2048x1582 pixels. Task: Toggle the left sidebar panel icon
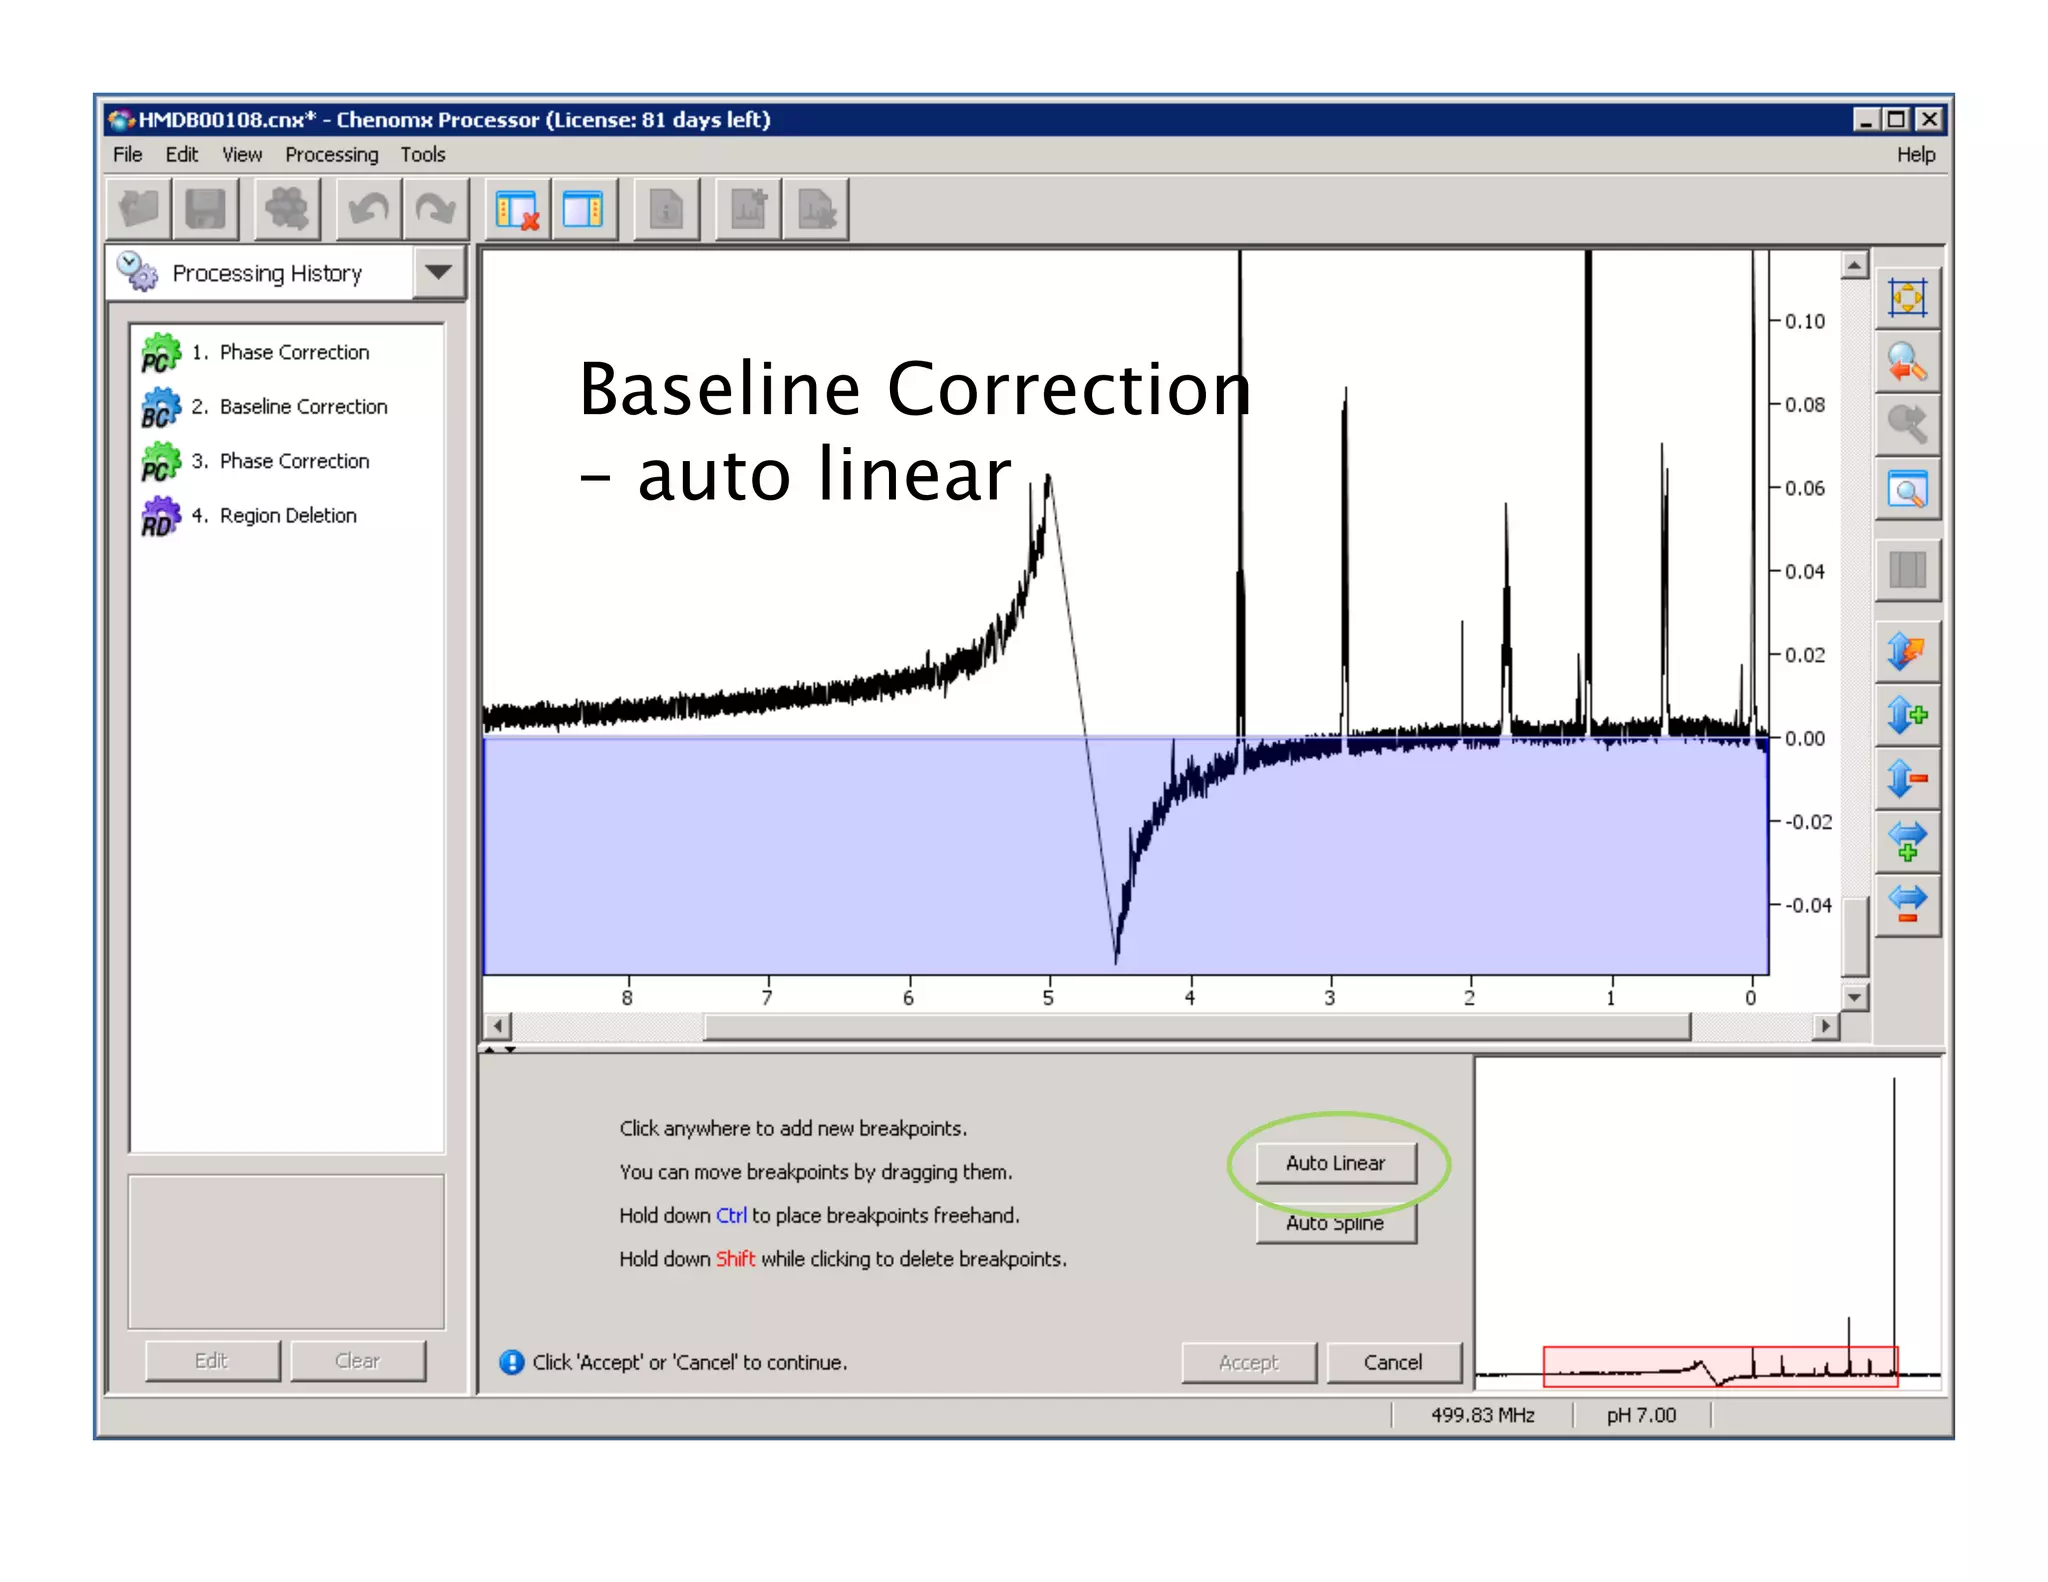pos(517,210)
